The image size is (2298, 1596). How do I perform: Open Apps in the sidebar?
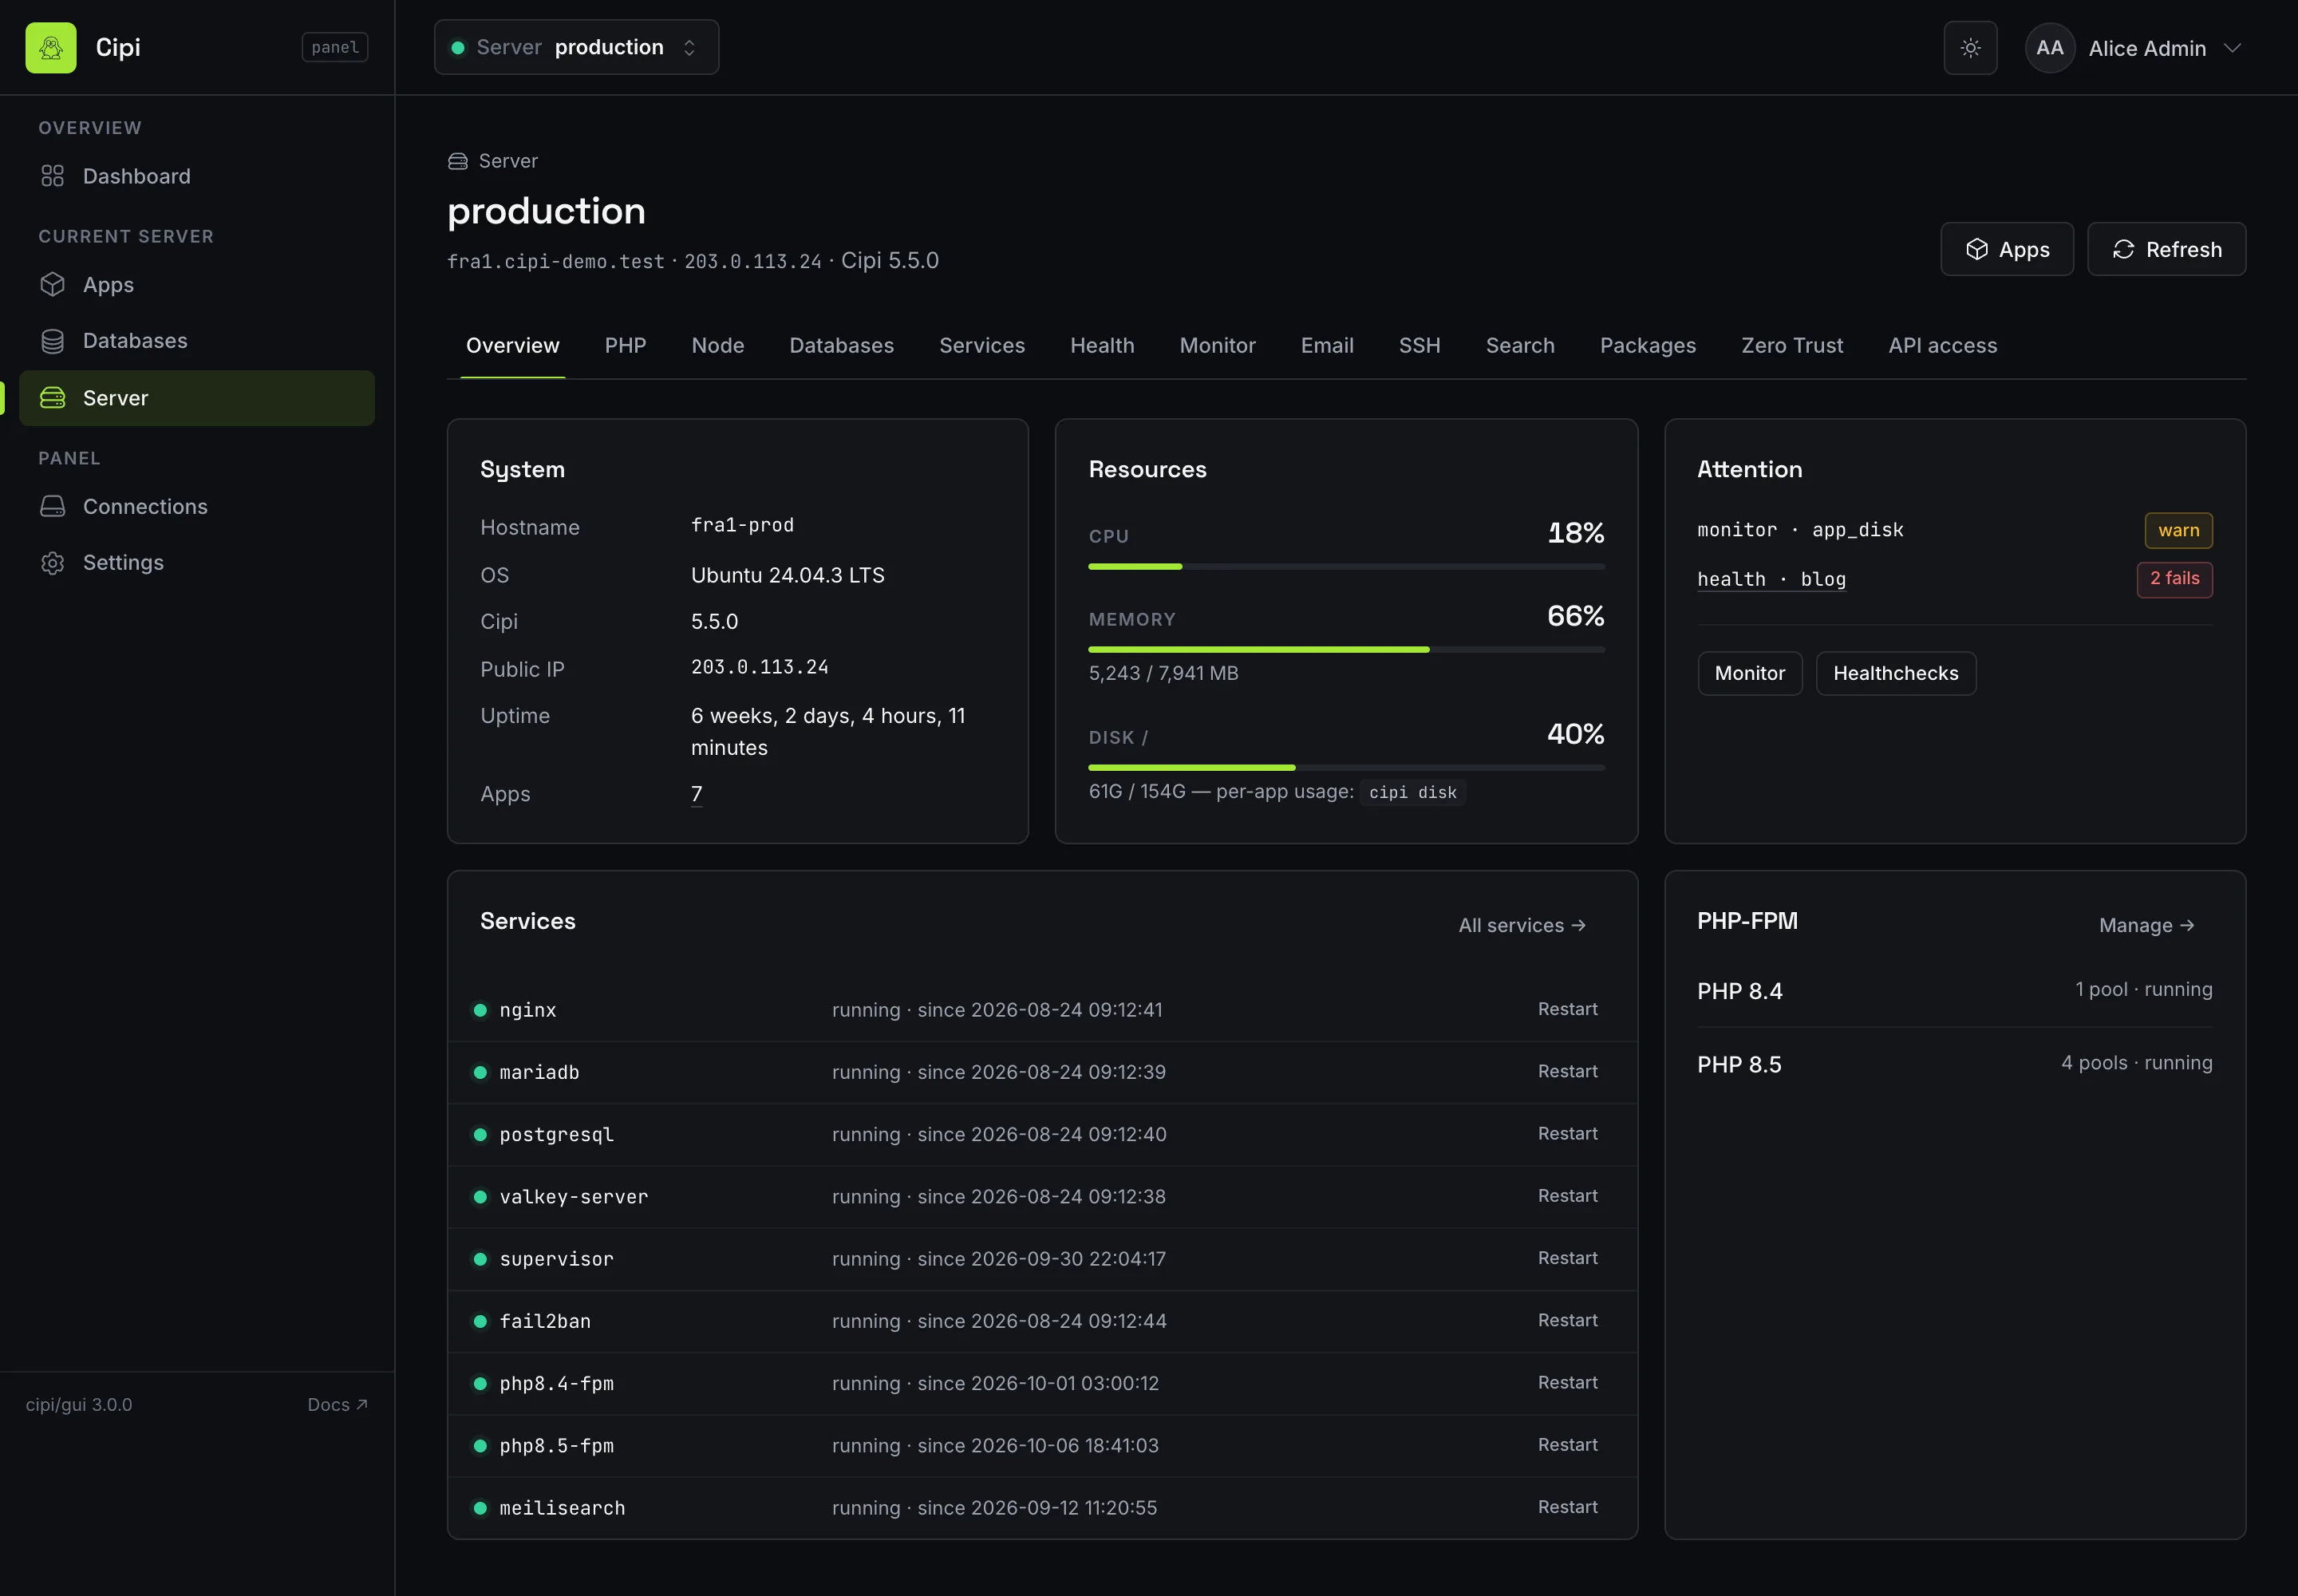point(197,285)
